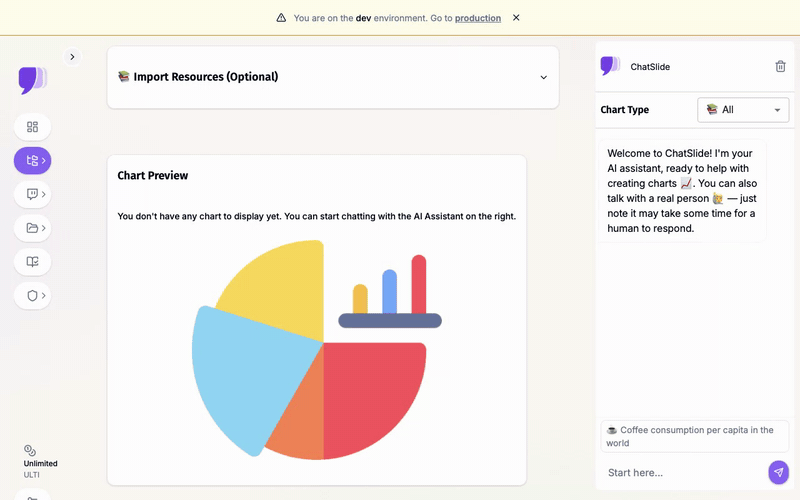Viewport: 800px width, 500px height.
Task: Click the Chart Type label
Action: click(x=624, y=110)
